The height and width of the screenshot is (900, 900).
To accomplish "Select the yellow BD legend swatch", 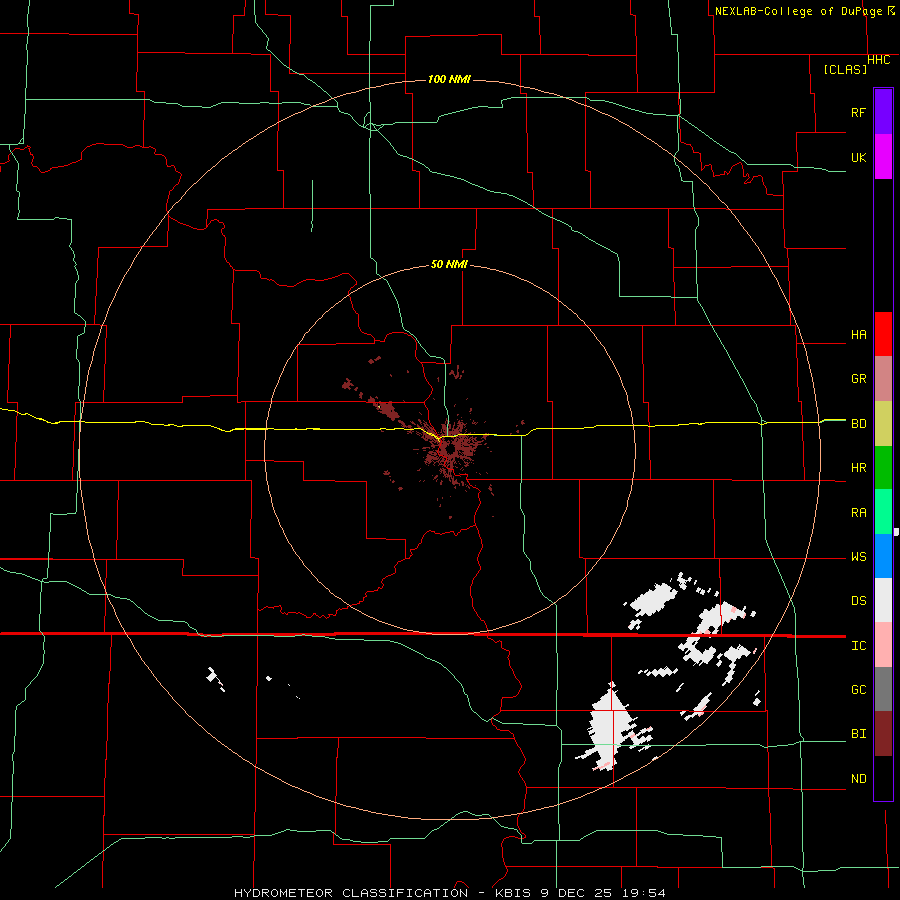I will click(883, 423).
